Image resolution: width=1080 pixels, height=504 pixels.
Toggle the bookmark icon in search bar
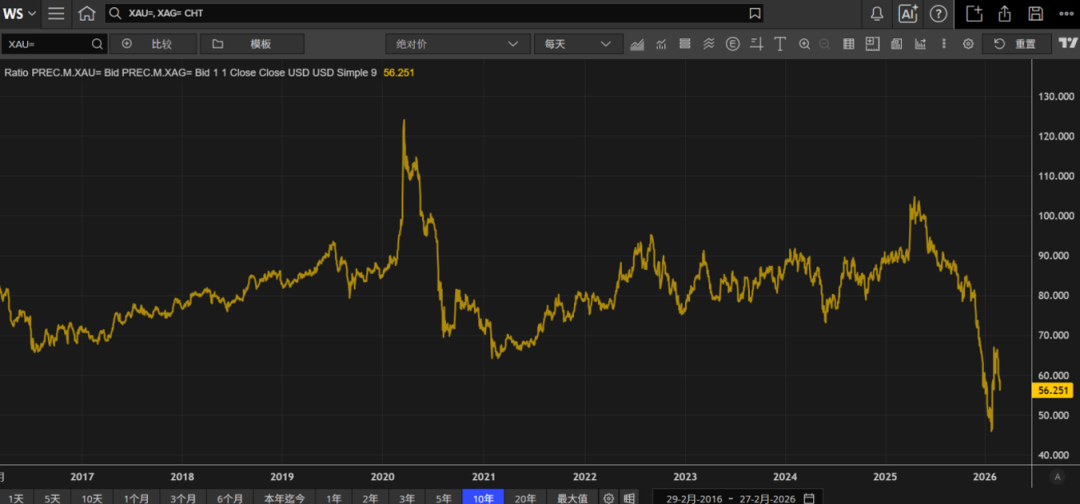[x=755, y=14]
